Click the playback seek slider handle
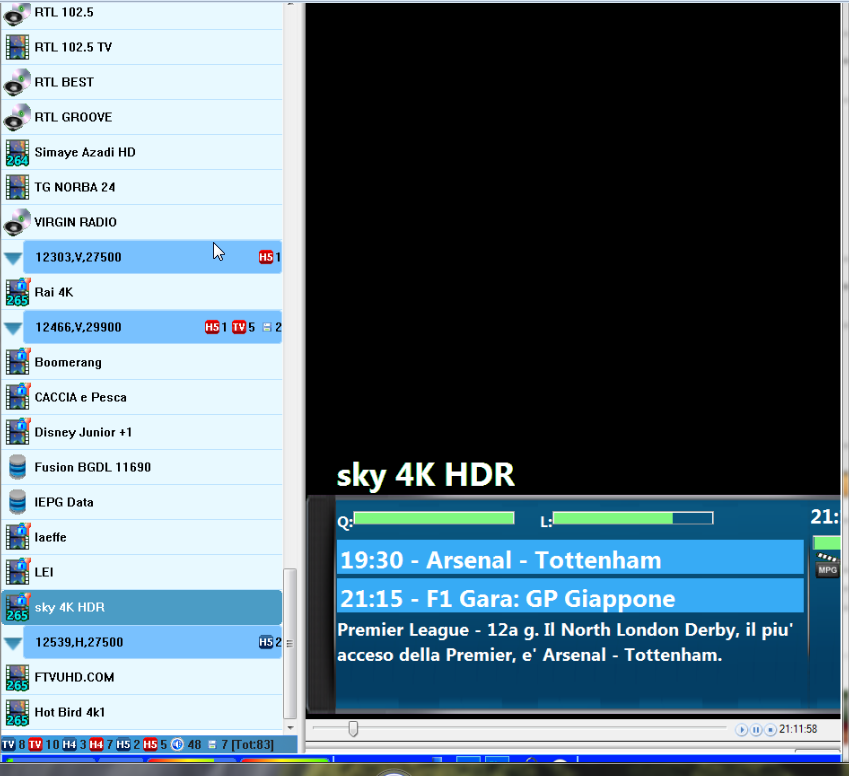Viewport: 849px width, 776px height. click(353, 729)
